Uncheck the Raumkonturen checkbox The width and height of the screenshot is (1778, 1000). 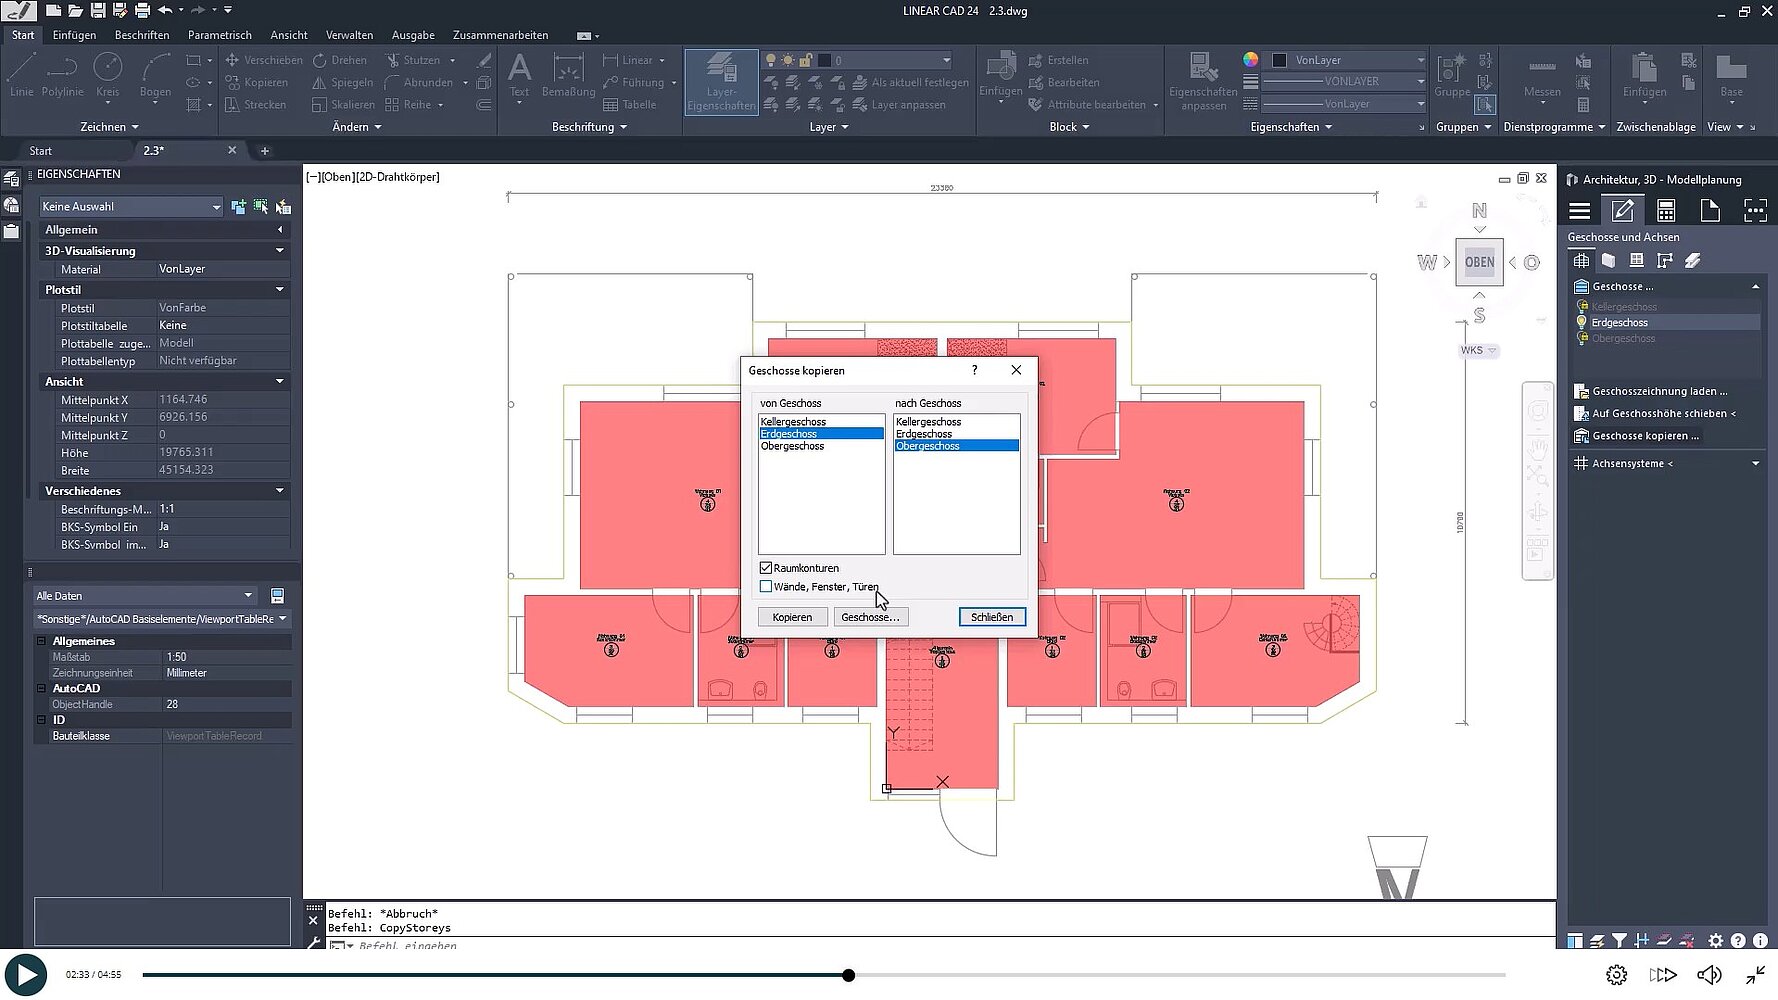click(x=766, y=568)
